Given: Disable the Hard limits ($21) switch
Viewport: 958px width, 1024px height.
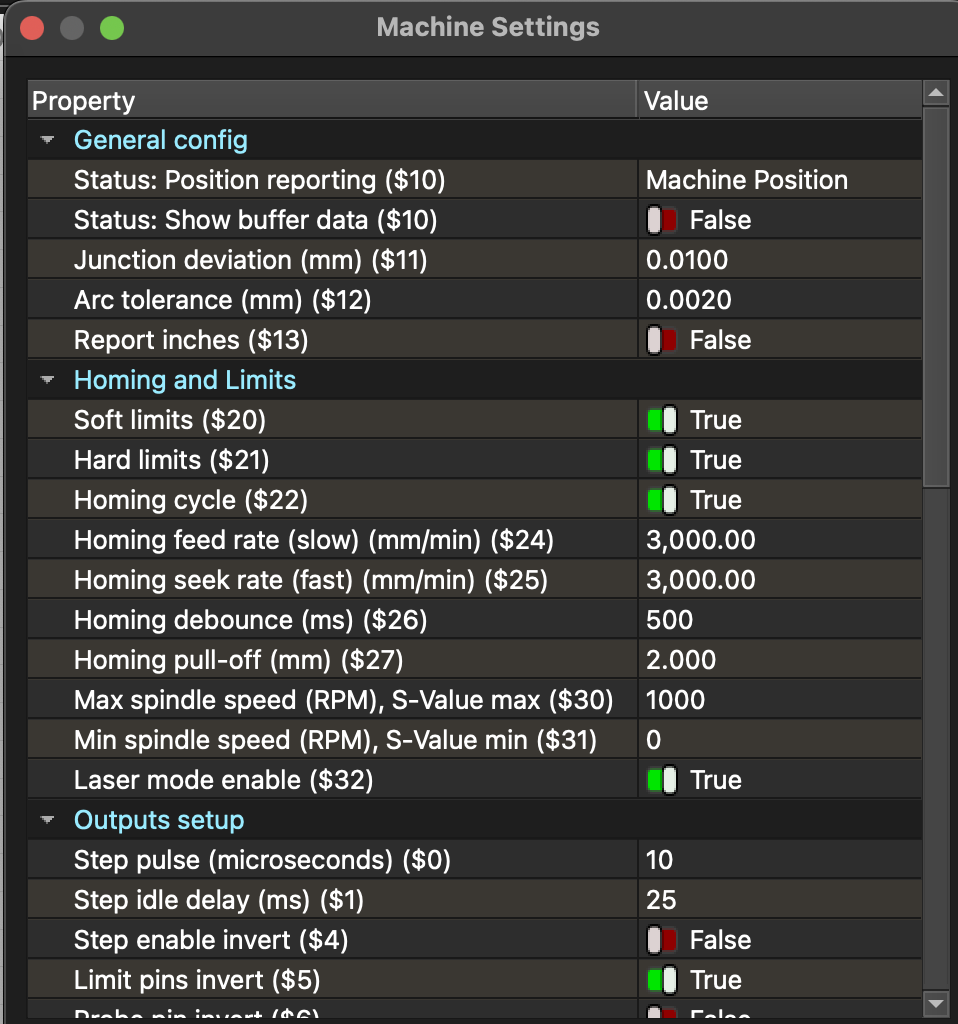Looking at the screenshot, I should click(662, 460).
